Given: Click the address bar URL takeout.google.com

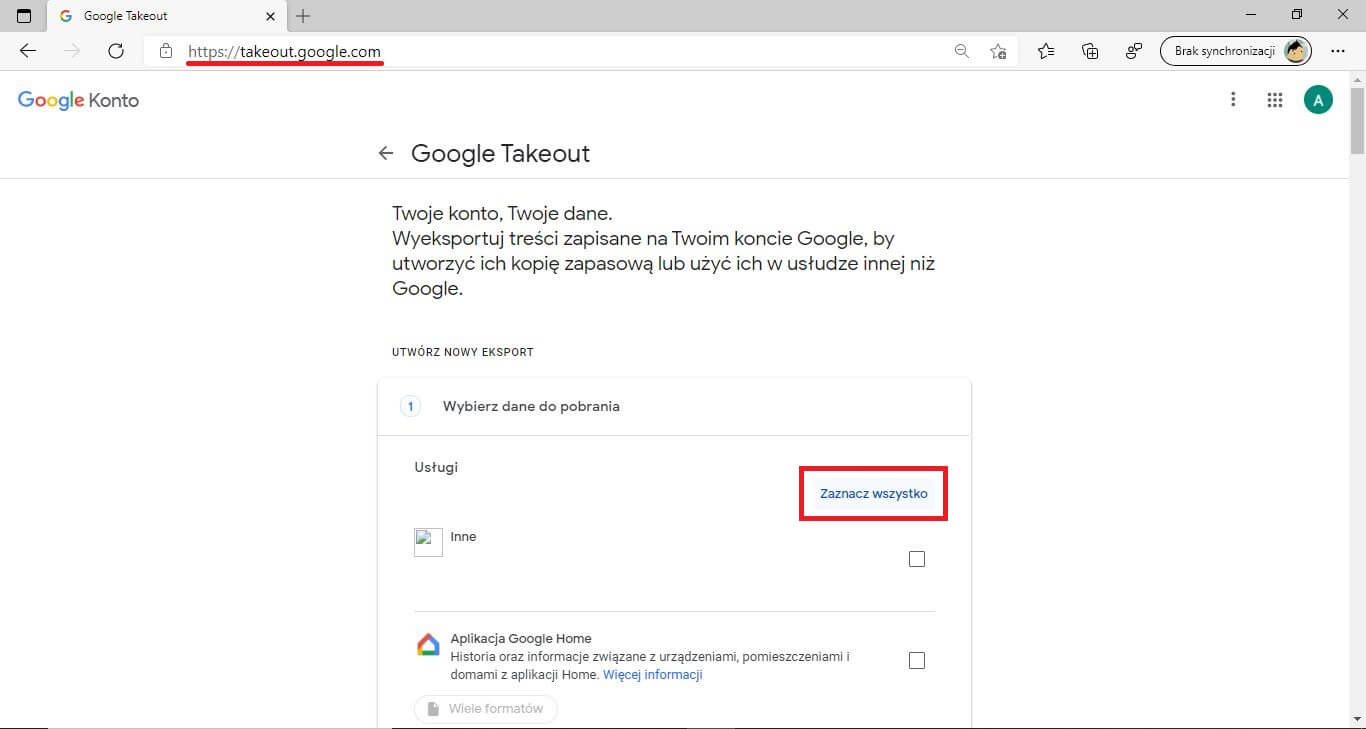Looking at the screenshot, I should tap(285, 51).
